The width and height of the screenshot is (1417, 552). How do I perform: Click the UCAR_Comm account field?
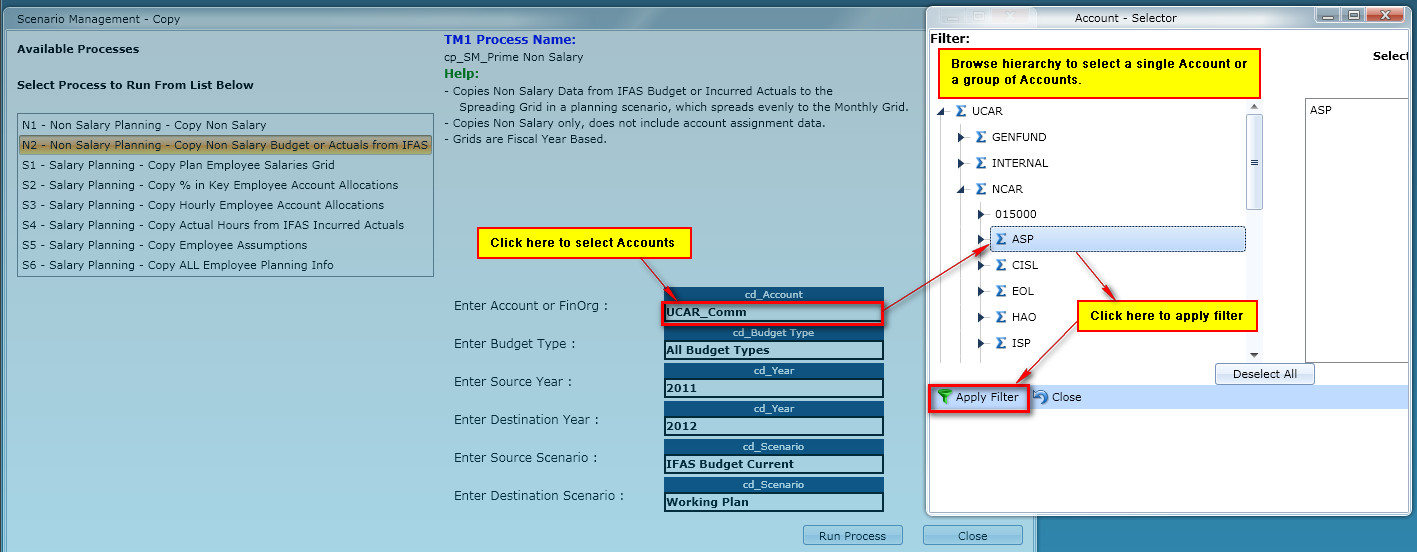click(x=773, y=312)
